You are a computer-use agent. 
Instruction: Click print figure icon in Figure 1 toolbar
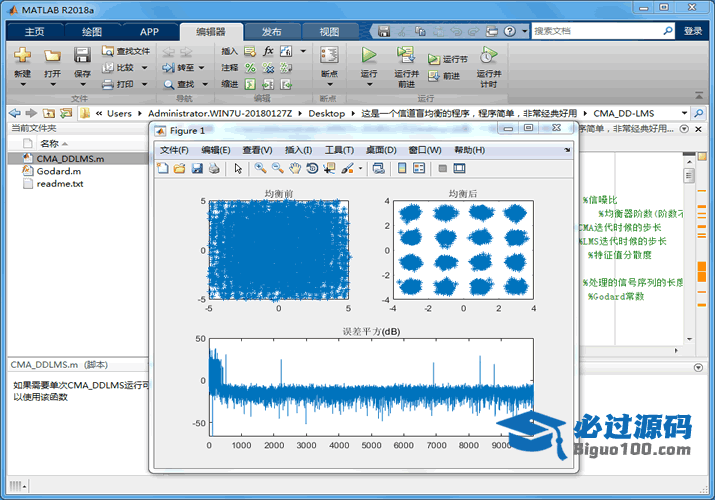click(214, 168)
